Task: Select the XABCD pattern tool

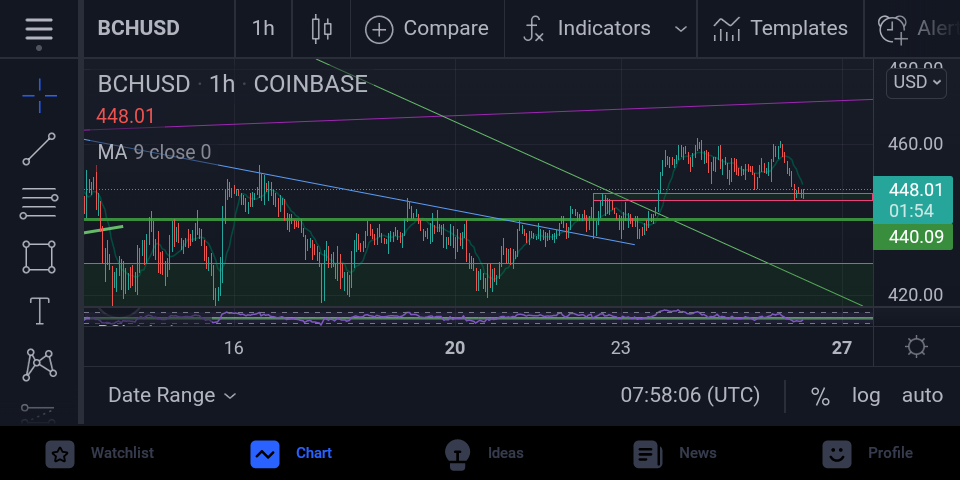Action: pyautogui.click(x=40, y=364)
